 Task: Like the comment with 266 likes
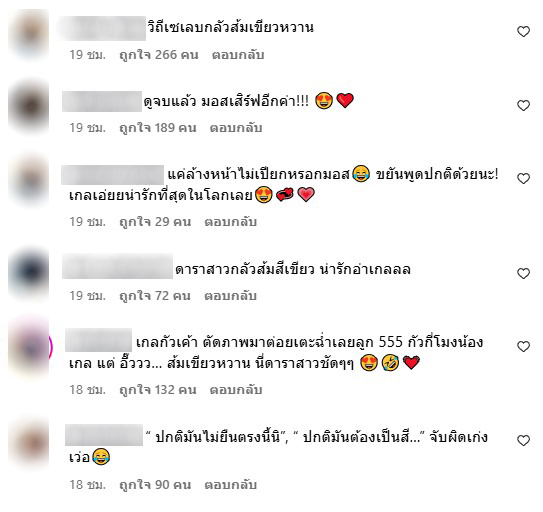[523, 32]
